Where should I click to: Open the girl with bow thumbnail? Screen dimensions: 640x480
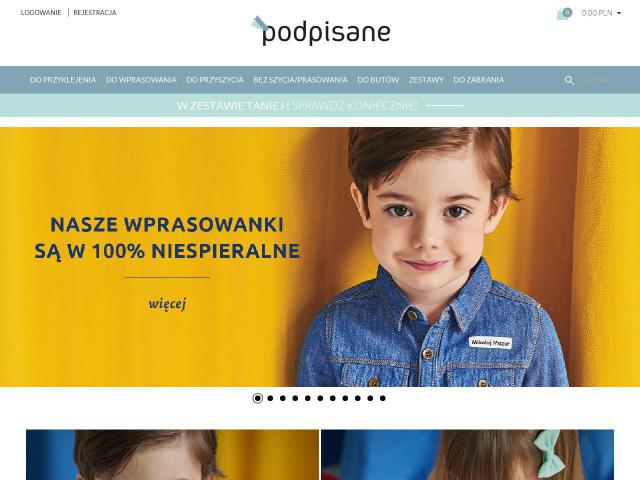click(x=467, y=455)
